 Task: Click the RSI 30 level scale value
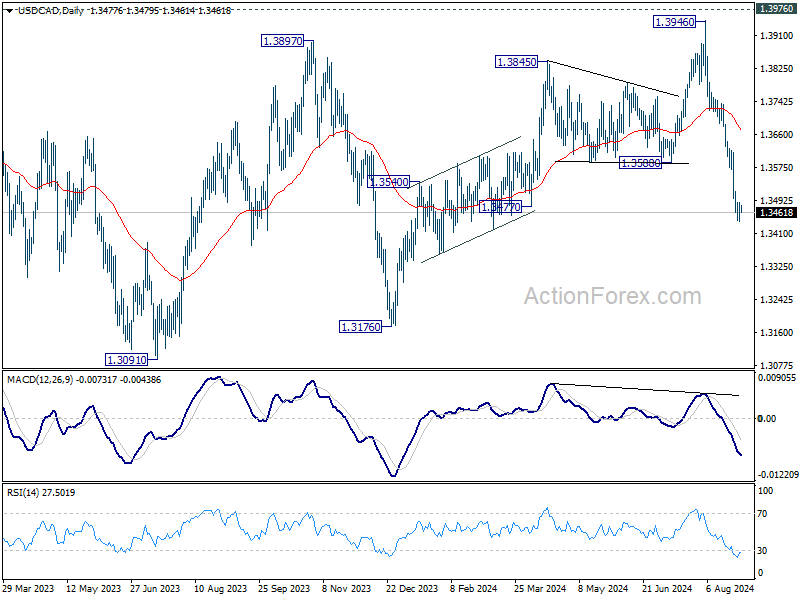tap(762, 550)
